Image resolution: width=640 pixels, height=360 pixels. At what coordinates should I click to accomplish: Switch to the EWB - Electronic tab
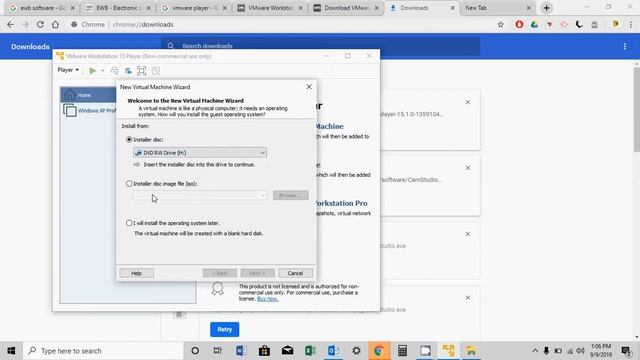[x=118, y=8]
